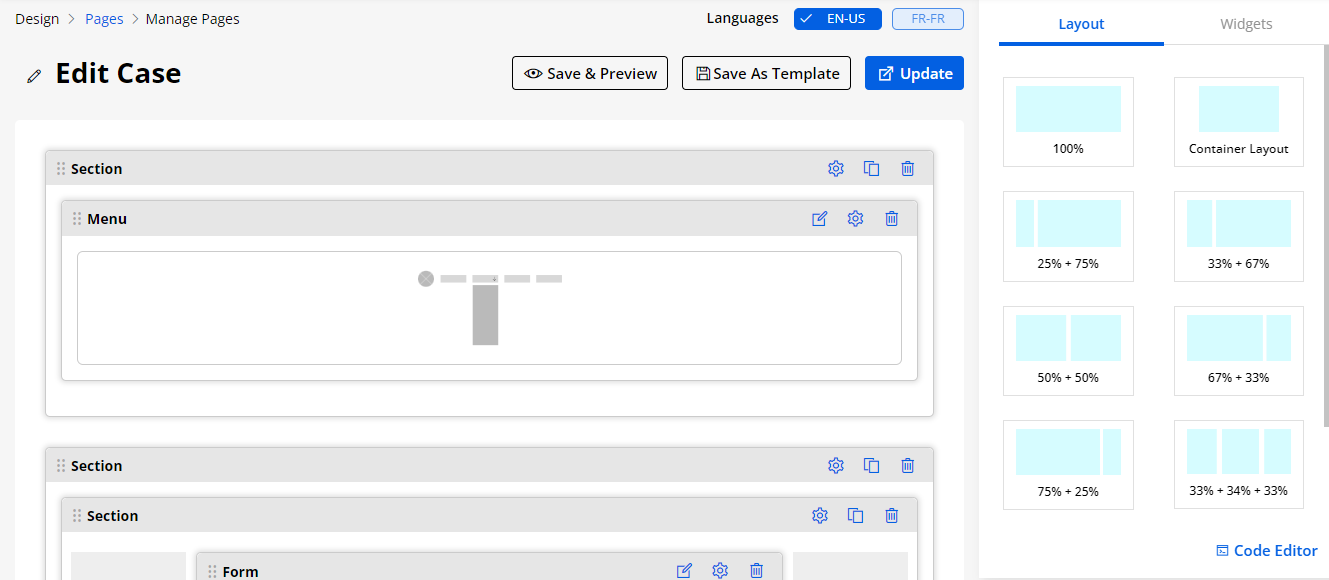Image resolution: width=1329 pixels, height=580 pixels.
Task: Delete the Form widget using trash icon
Action: coord(756,571)
